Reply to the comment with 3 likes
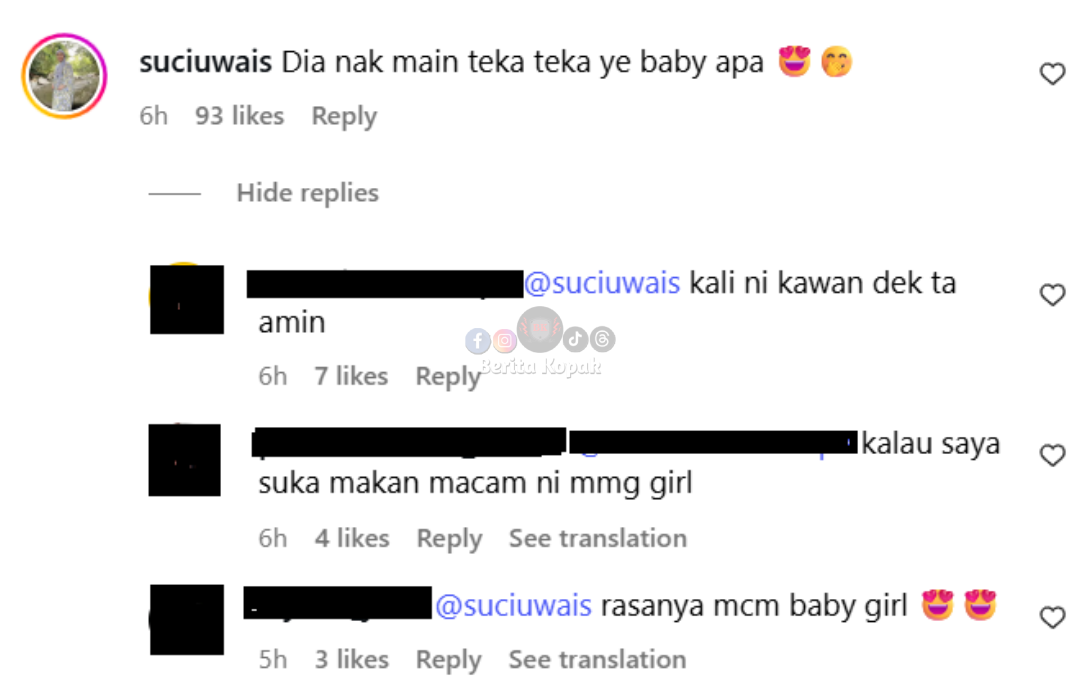This screenshot has width=1080, height=696. coord(448,660)
